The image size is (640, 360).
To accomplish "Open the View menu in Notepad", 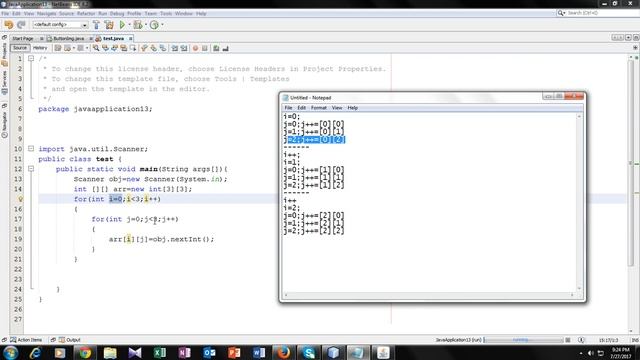I will (337, 108).
